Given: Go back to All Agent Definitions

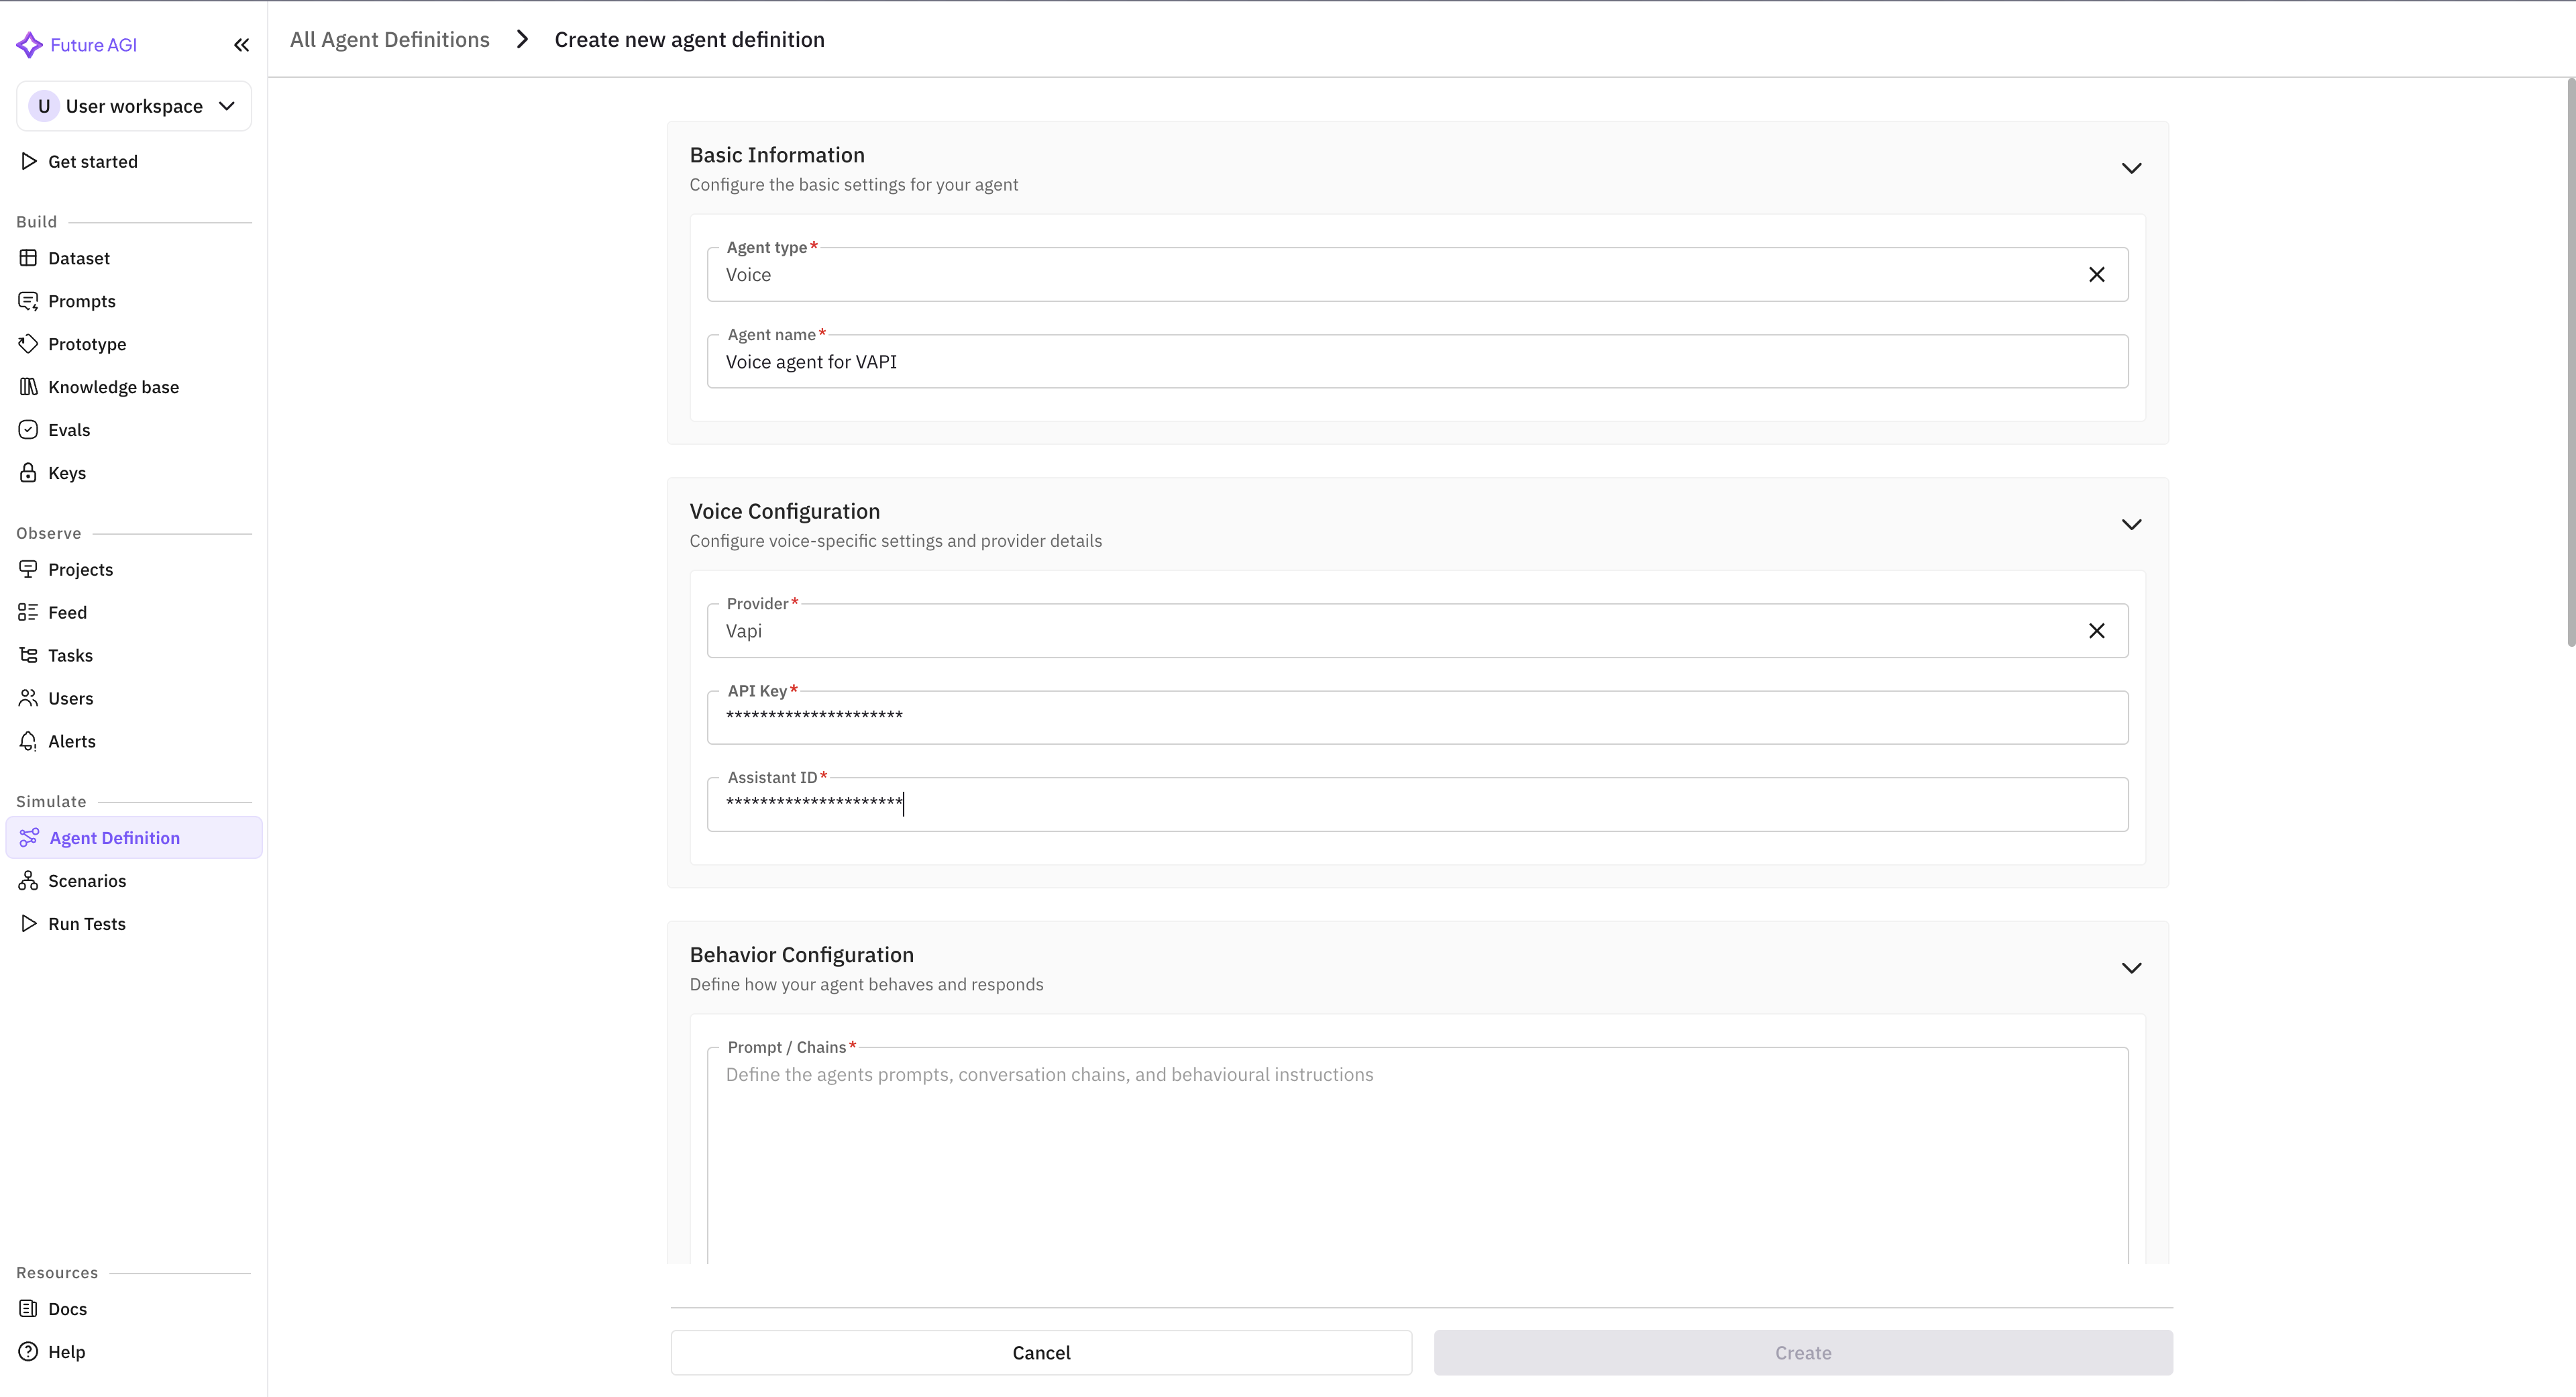Looking at the screenshot, I should tap(389, 39).
